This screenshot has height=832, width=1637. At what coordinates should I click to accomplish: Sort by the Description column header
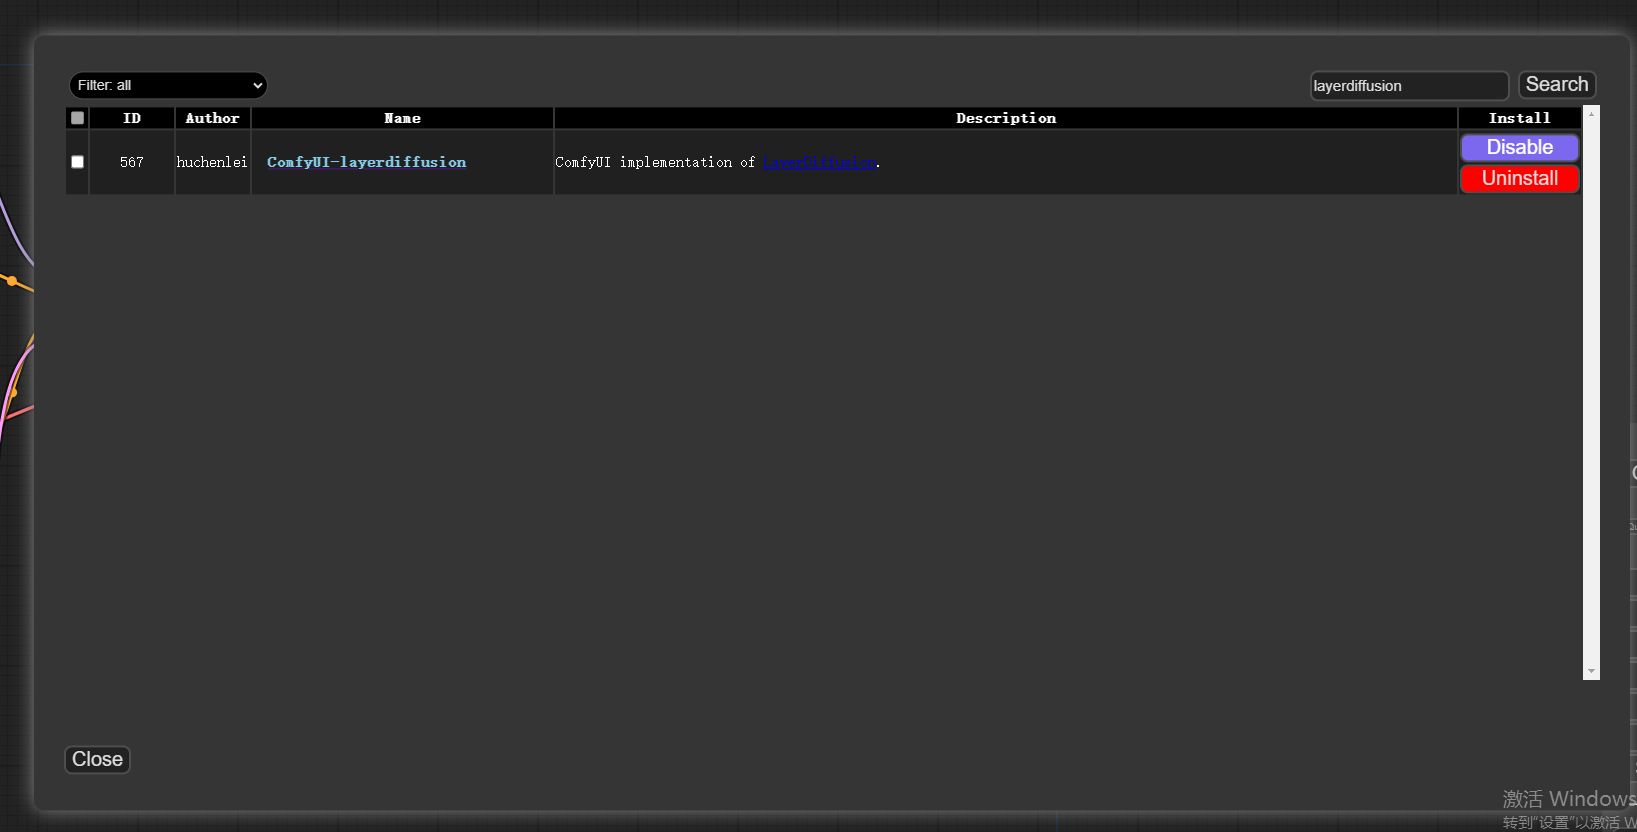1006,118
